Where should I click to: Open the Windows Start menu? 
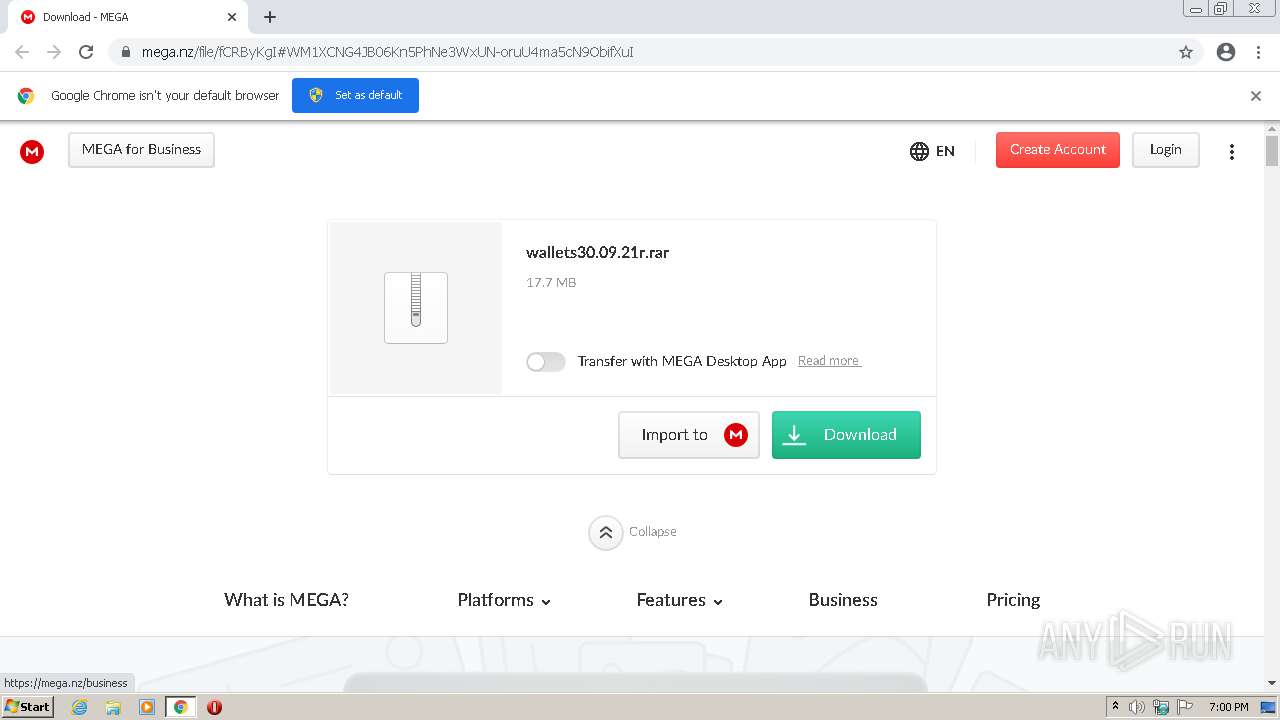click(x=28, y=707)
